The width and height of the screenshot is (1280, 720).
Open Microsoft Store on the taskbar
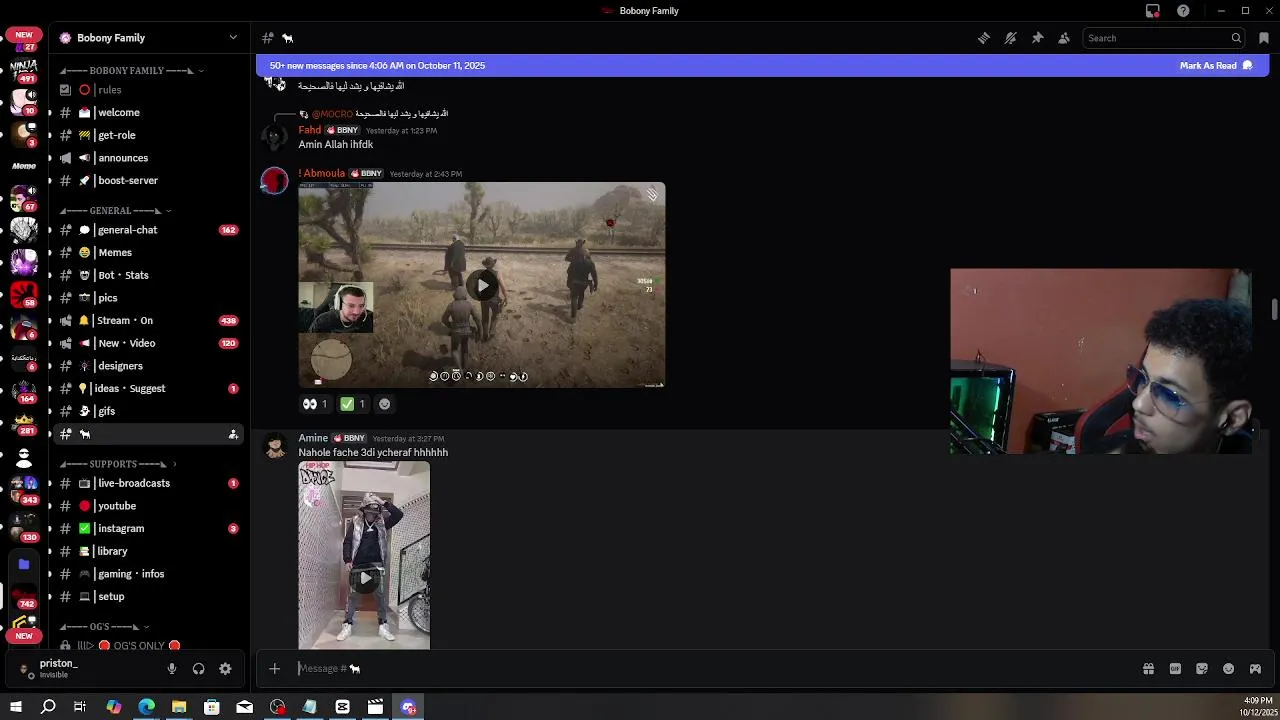pos(212,707)
